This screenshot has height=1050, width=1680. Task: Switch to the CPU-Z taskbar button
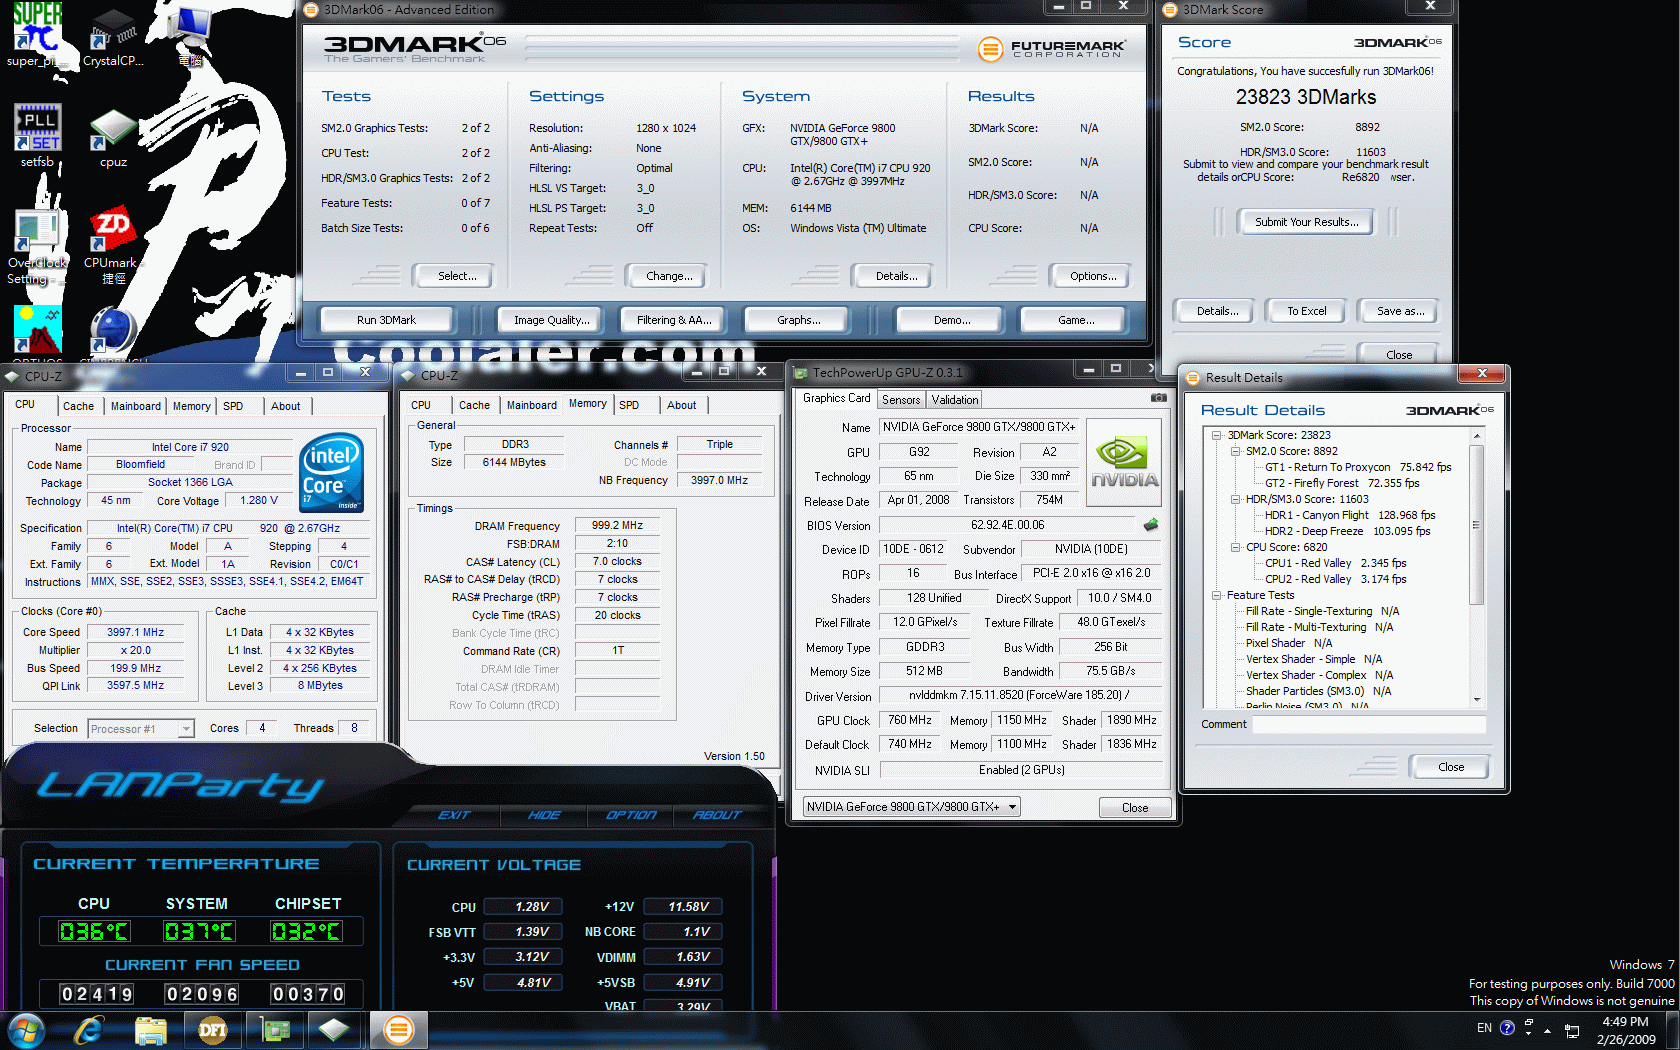pyautogui.click(x=334, y=1030)
